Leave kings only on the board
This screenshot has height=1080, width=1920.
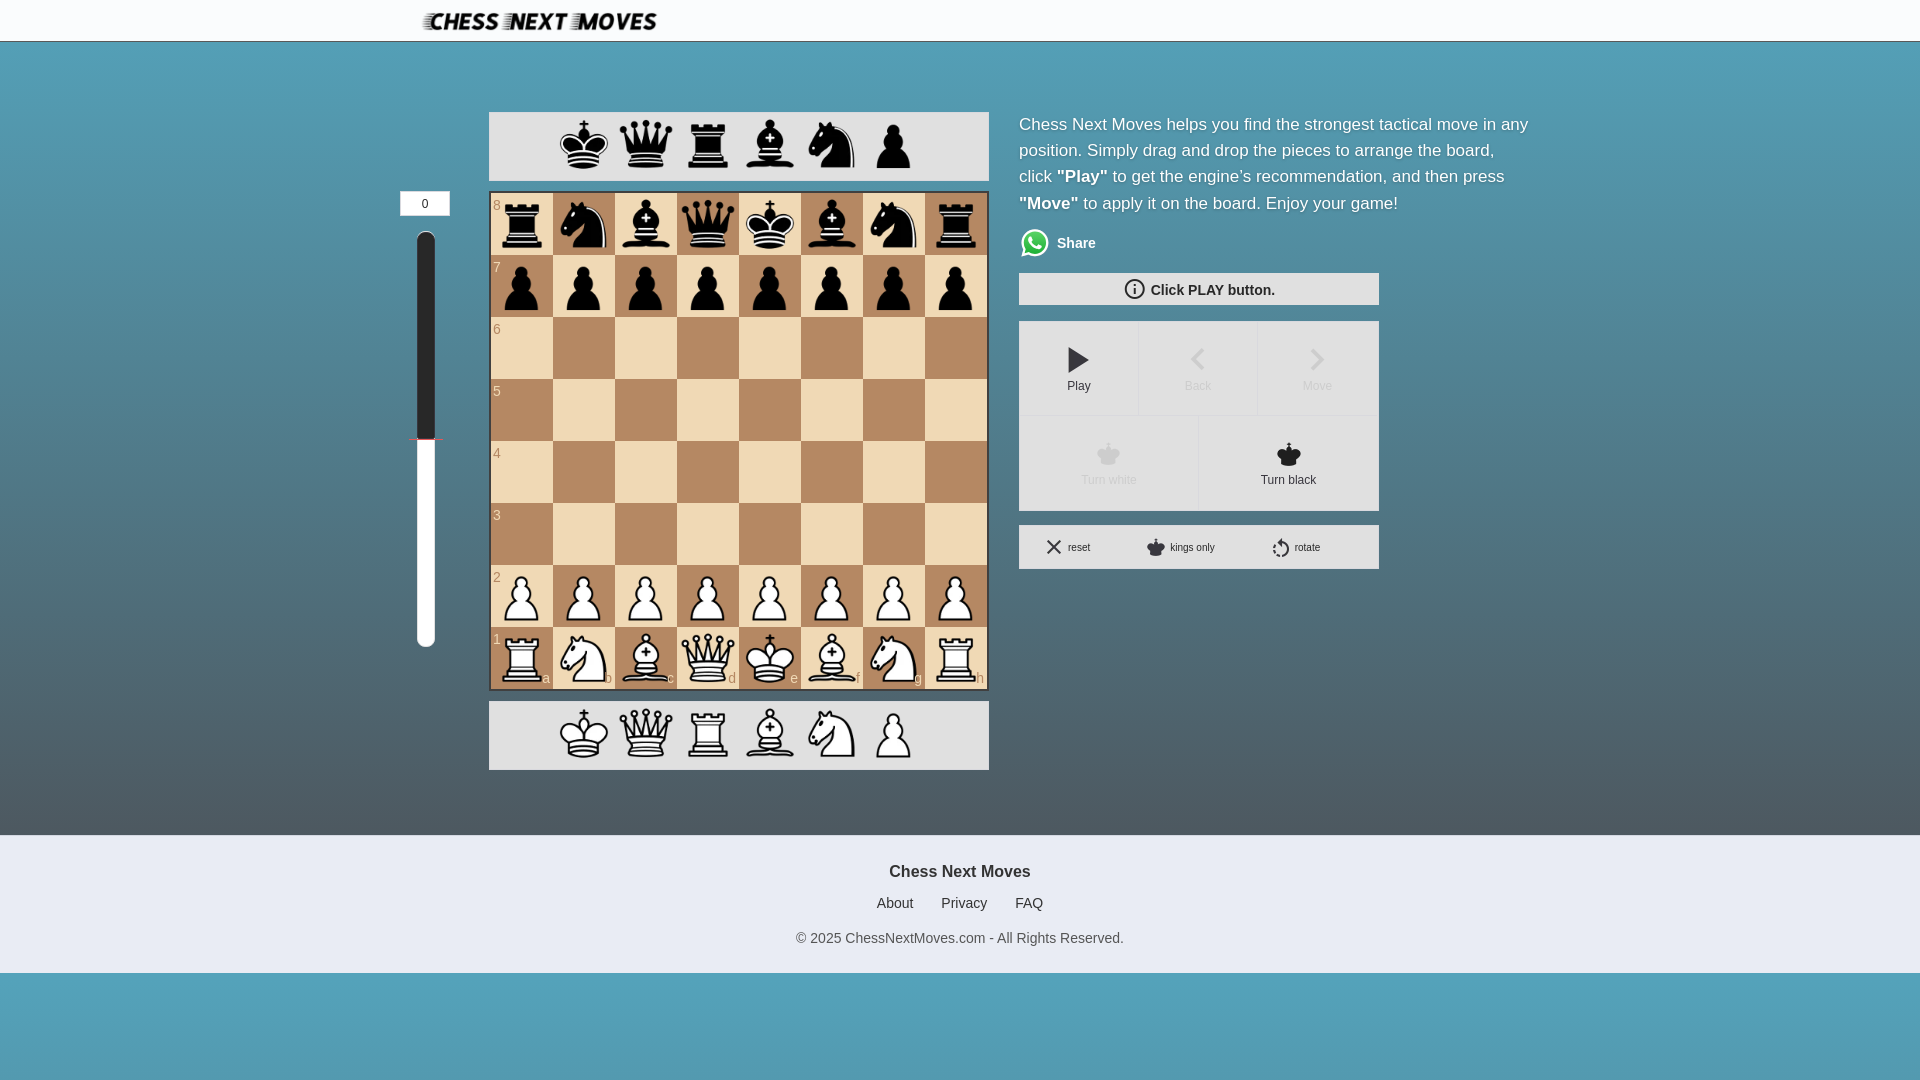point(1181,547)
